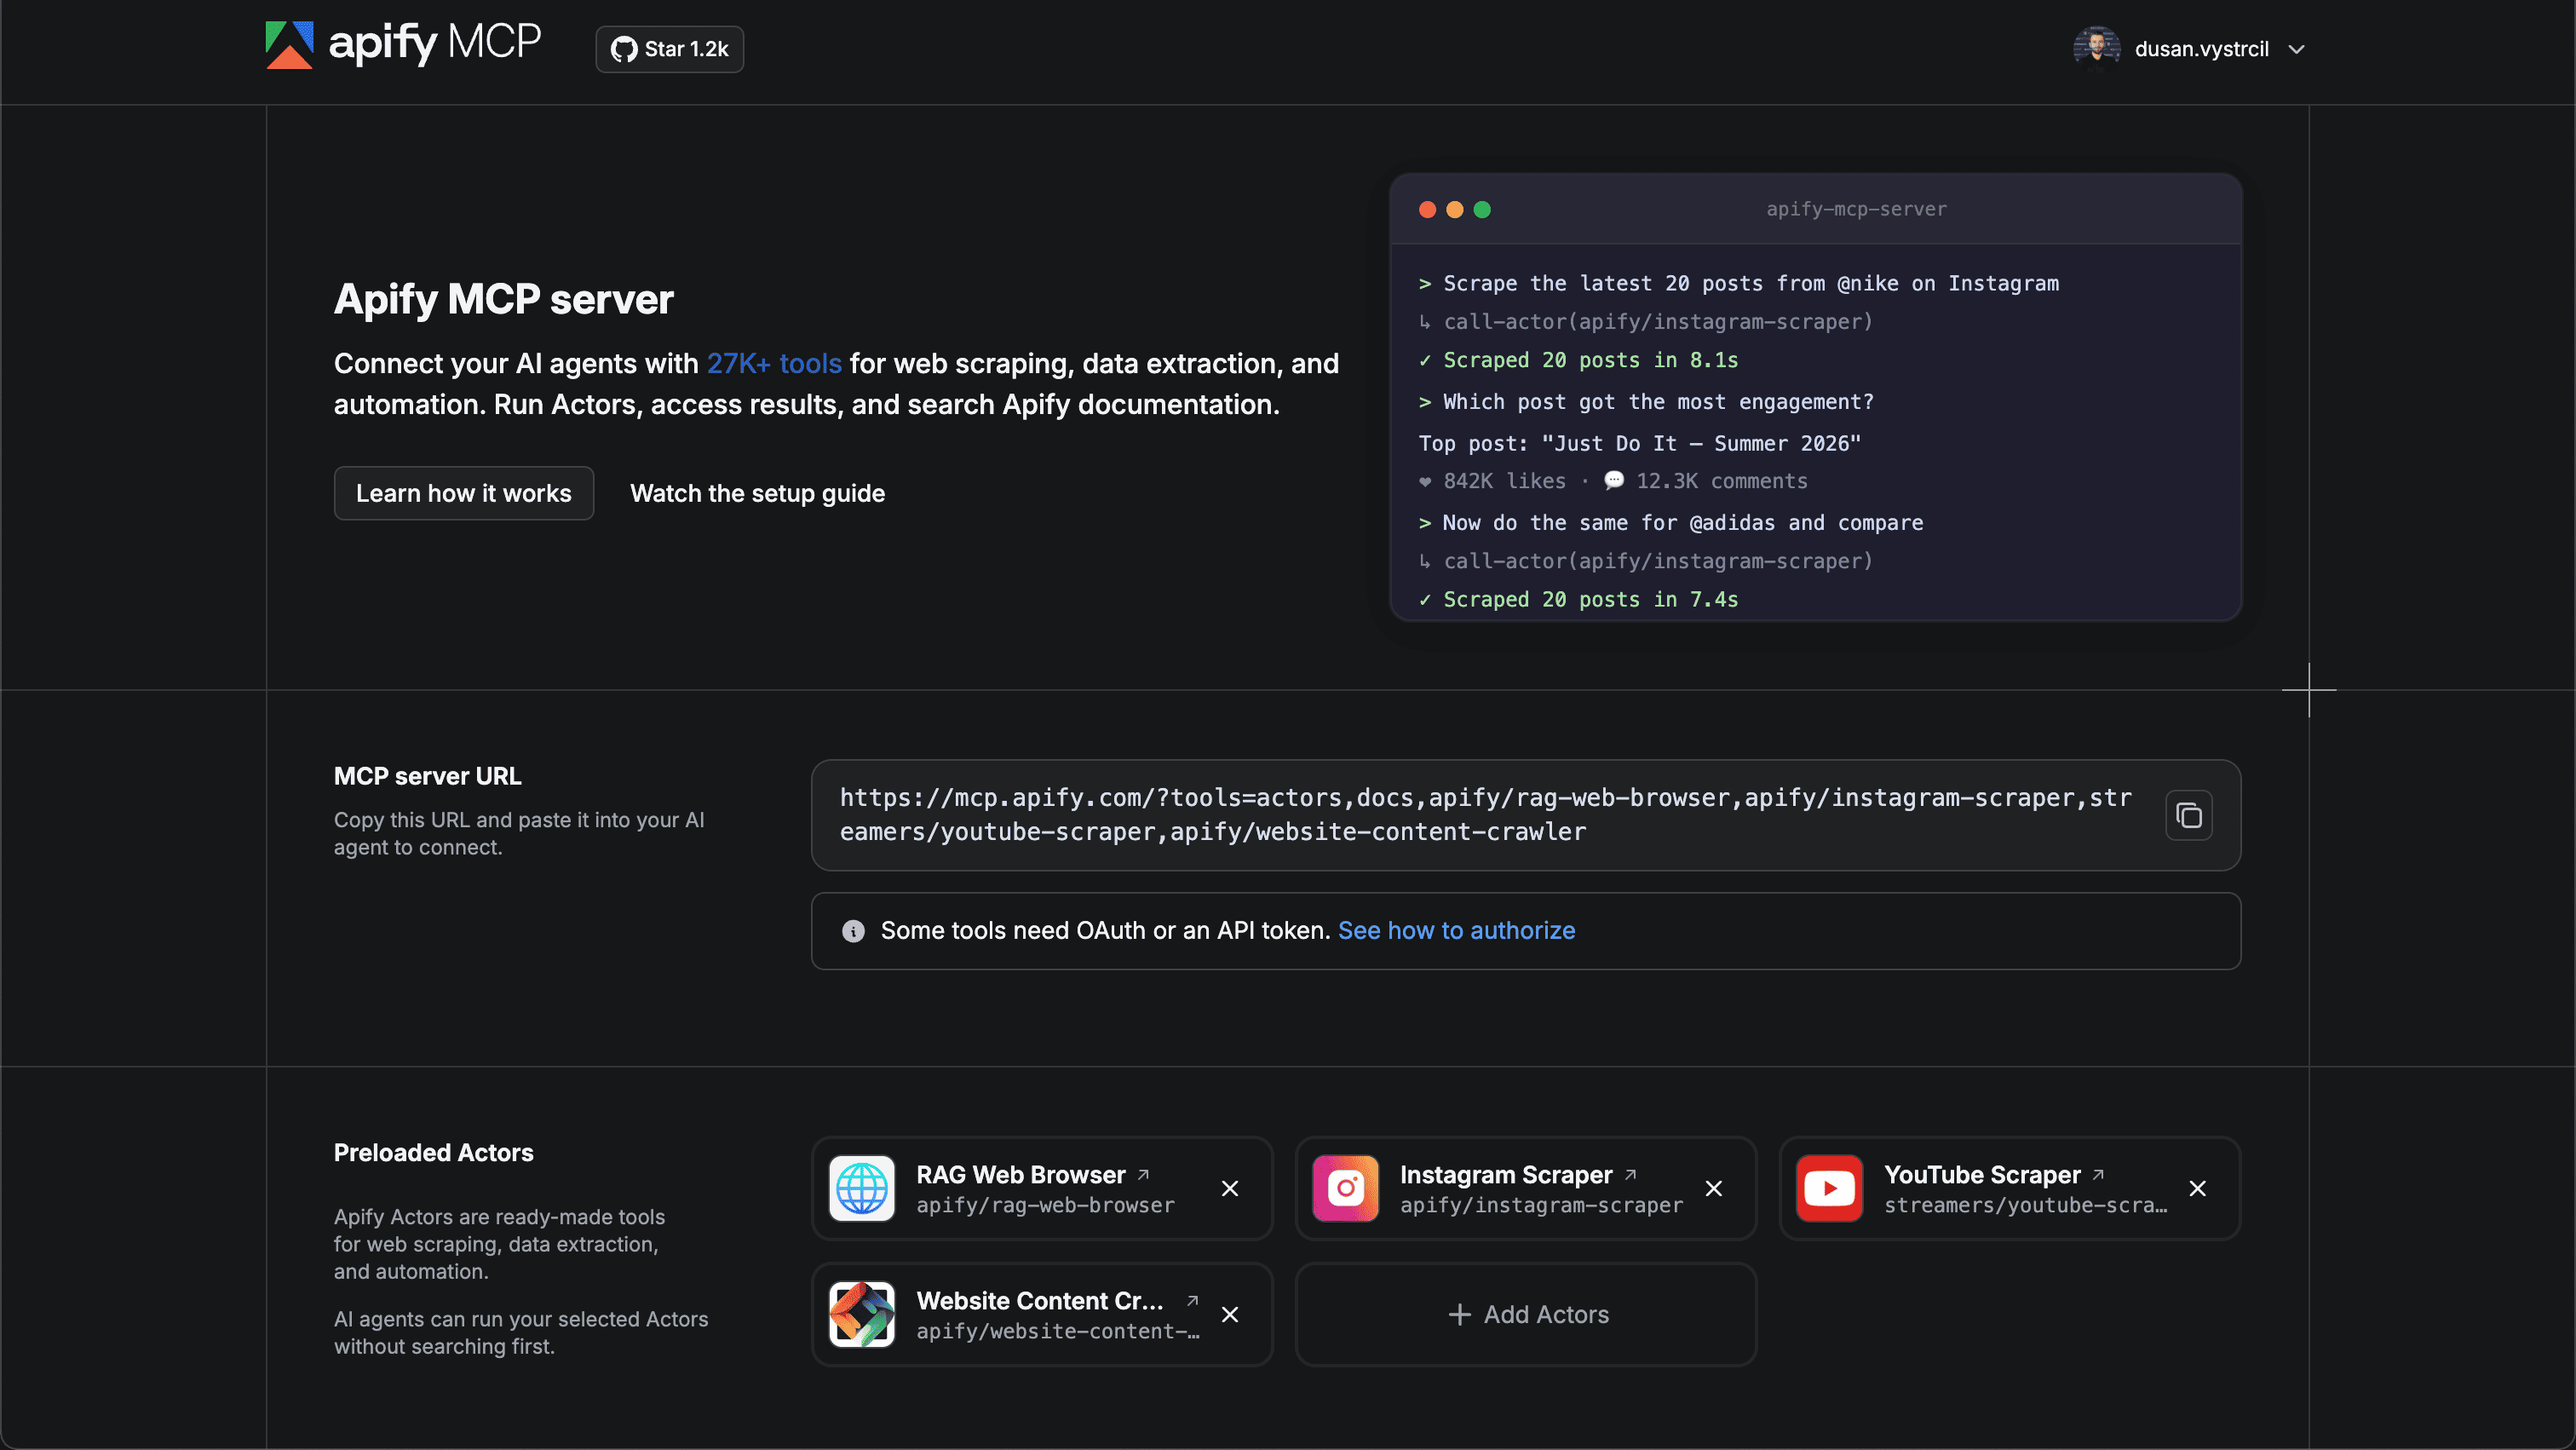Click Watch the setup guide
This screenshot has height=1450, width=2576.
pyautogui.click(x=757, y=493)
